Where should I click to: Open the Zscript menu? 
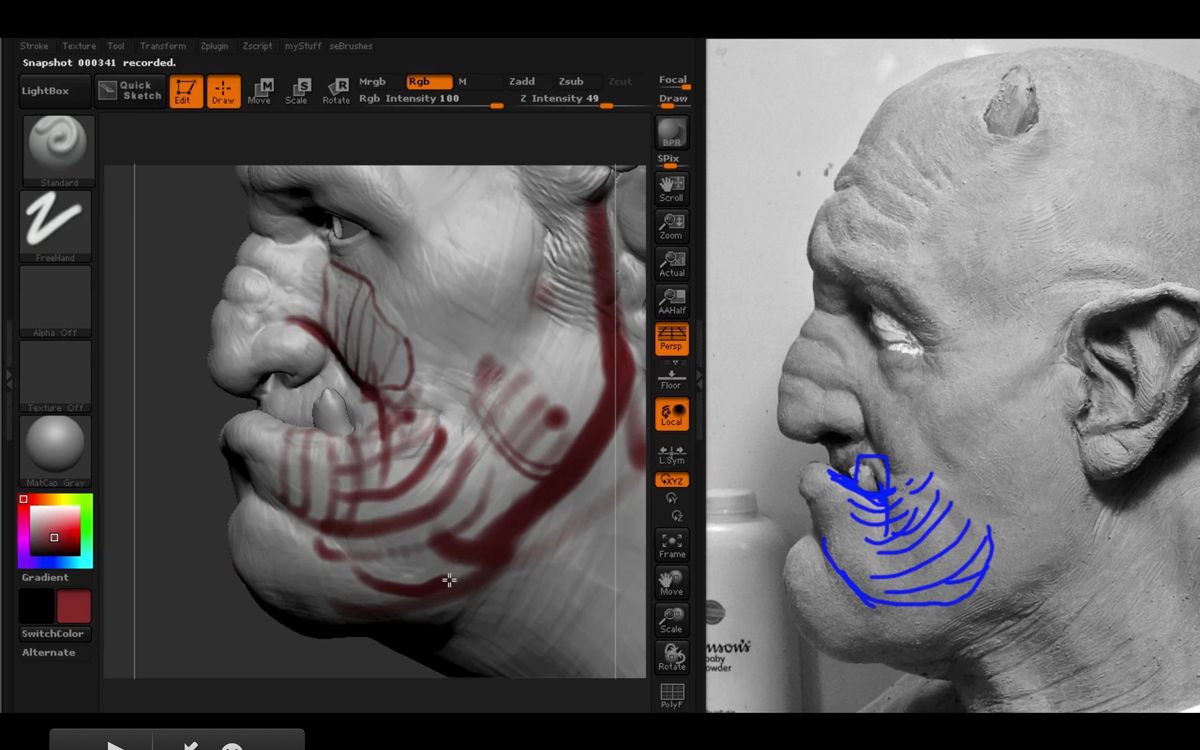257,46
